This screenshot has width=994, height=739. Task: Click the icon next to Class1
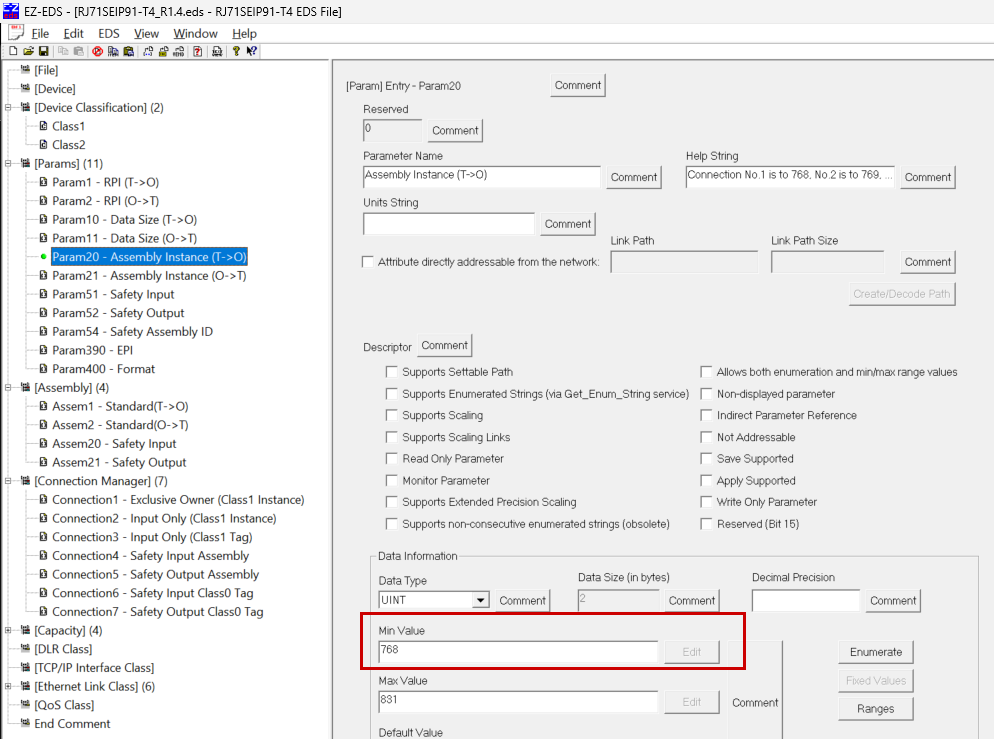[43, 125]
